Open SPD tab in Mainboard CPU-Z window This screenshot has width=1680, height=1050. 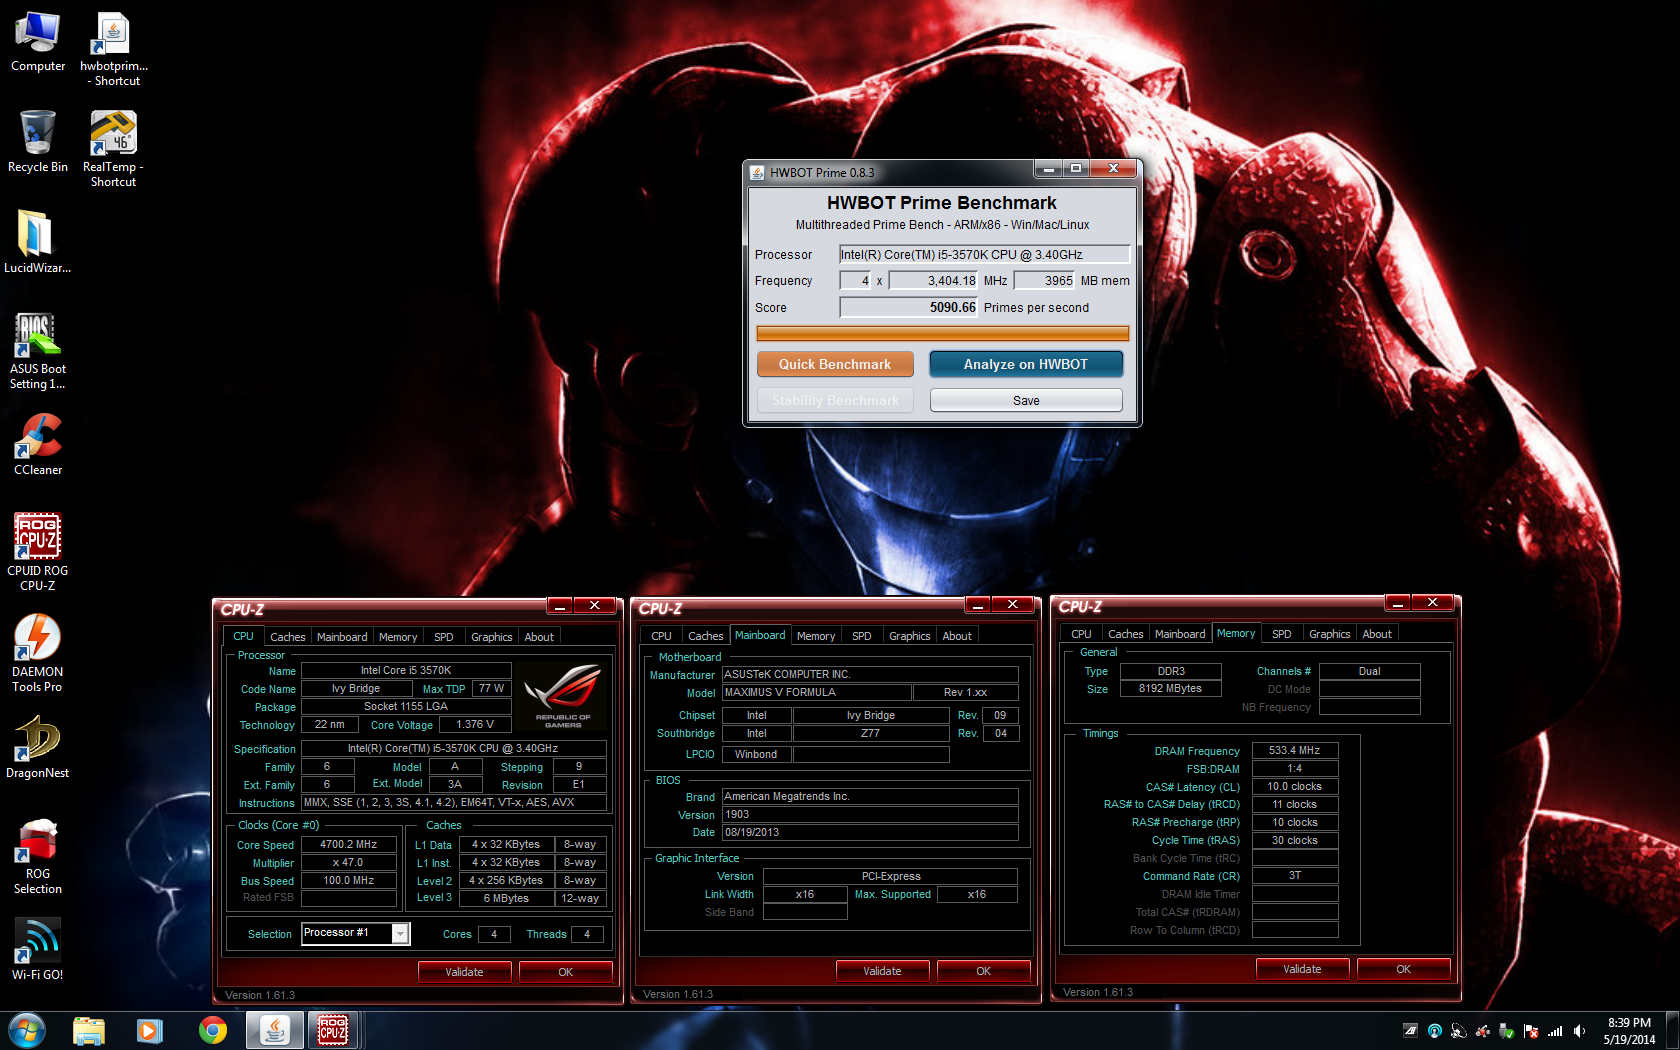(x=862, y=636)
